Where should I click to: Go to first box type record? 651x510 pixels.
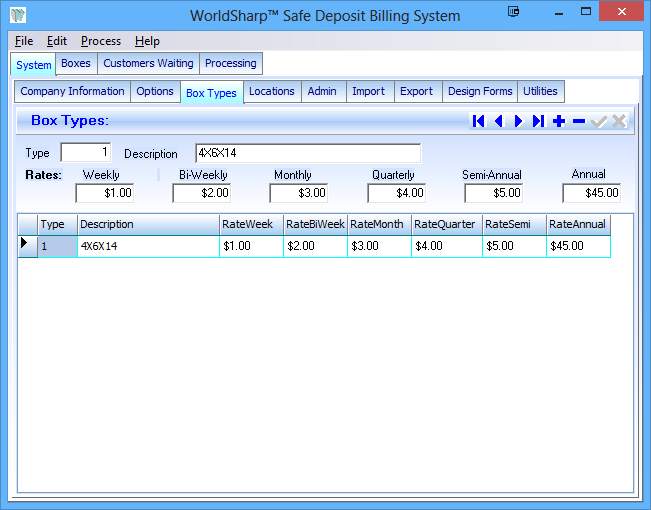479,121
